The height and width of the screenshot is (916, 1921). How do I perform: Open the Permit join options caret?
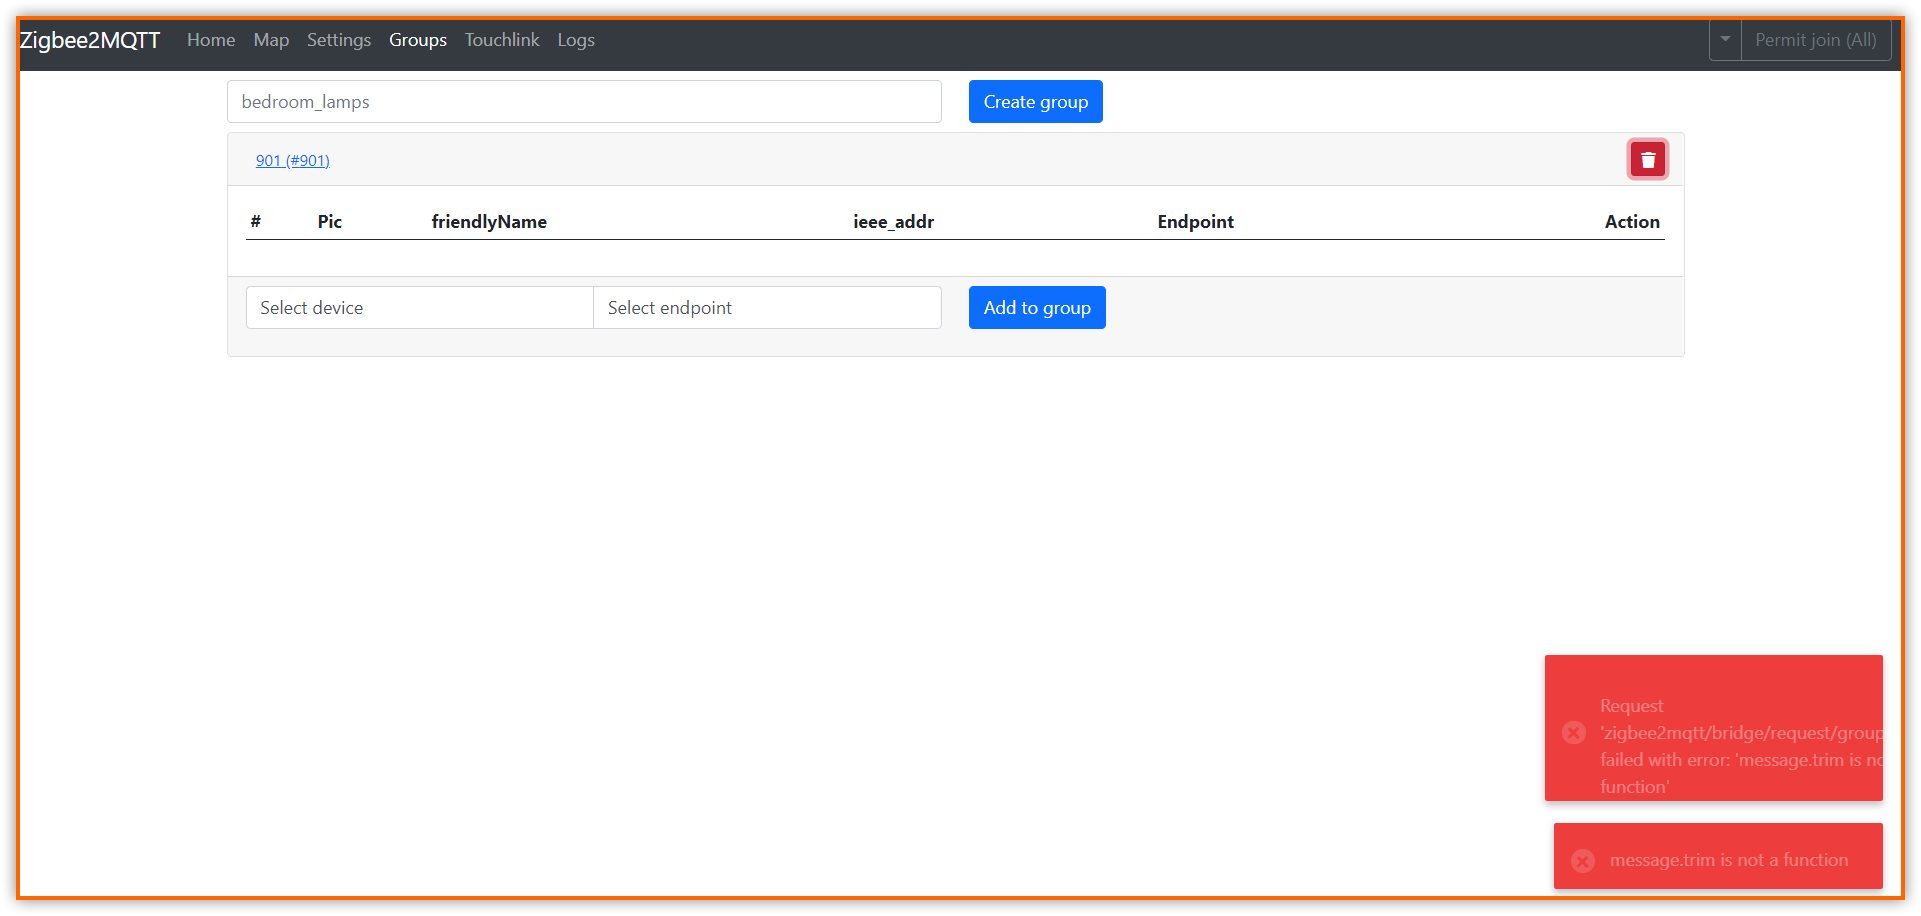click(x=1724, y=40)
